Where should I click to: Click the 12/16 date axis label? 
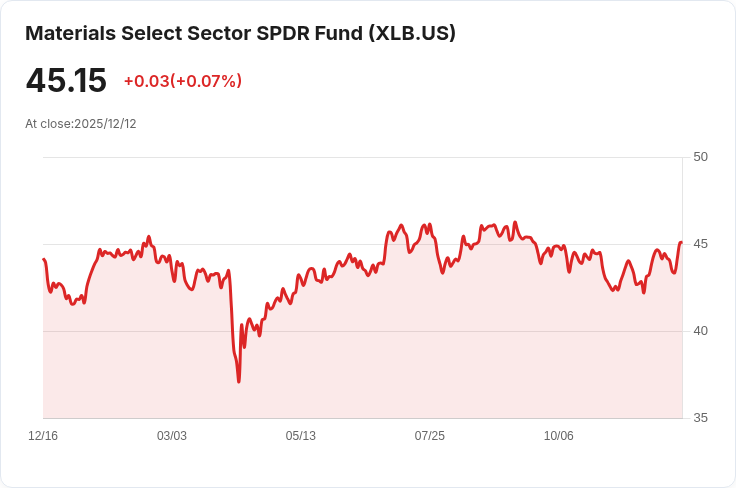coord(43,436)
